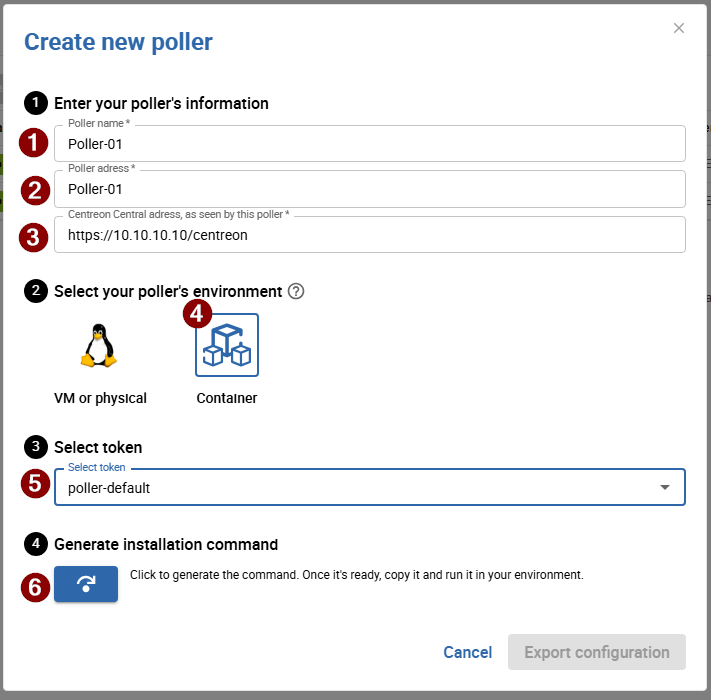The width and height of the screenshot is (711, 700).
Task: Click red annotation marker 3 beside Central address
Action: [34, 237]
